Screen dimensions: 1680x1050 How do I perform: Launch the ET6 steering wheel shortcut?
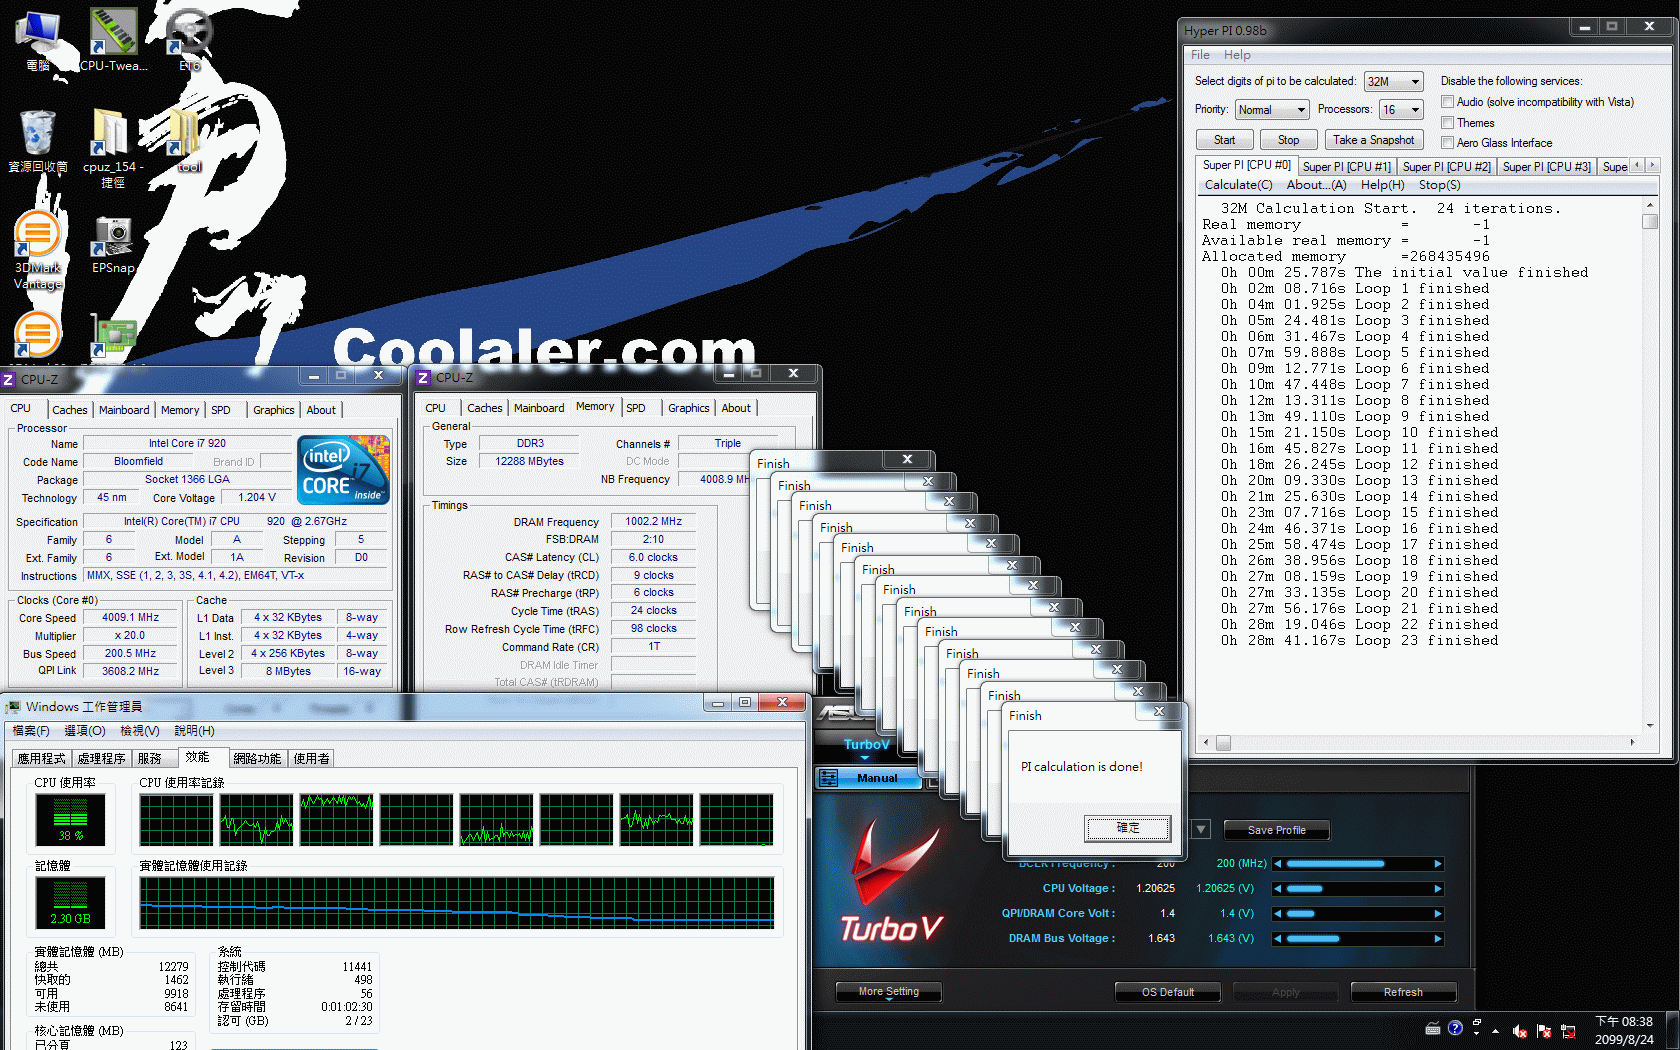pyautogui.click(x=189, y=40)
